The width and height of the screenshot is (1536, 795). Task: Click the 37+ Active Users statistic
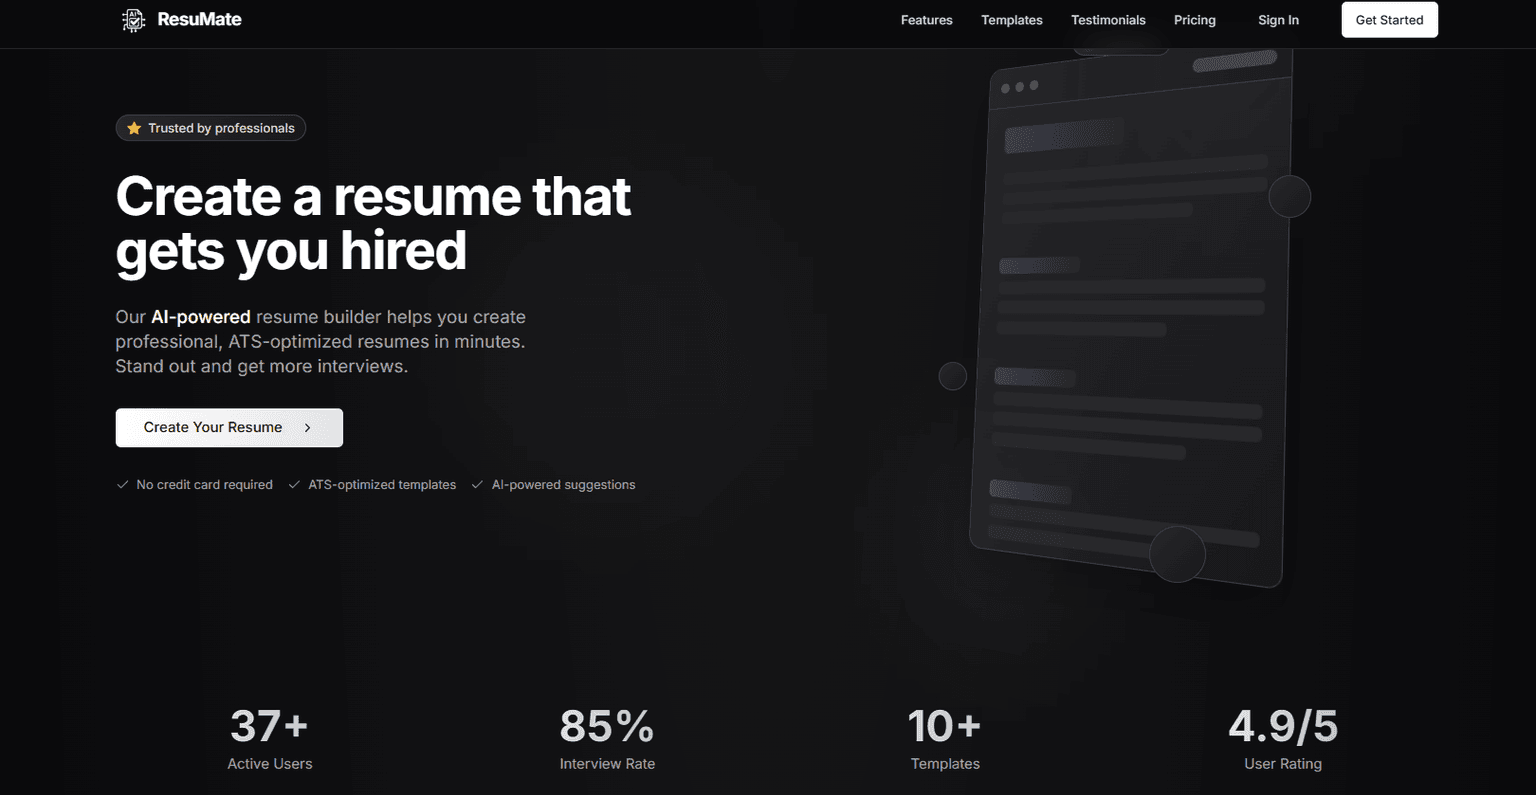point(269,727)
